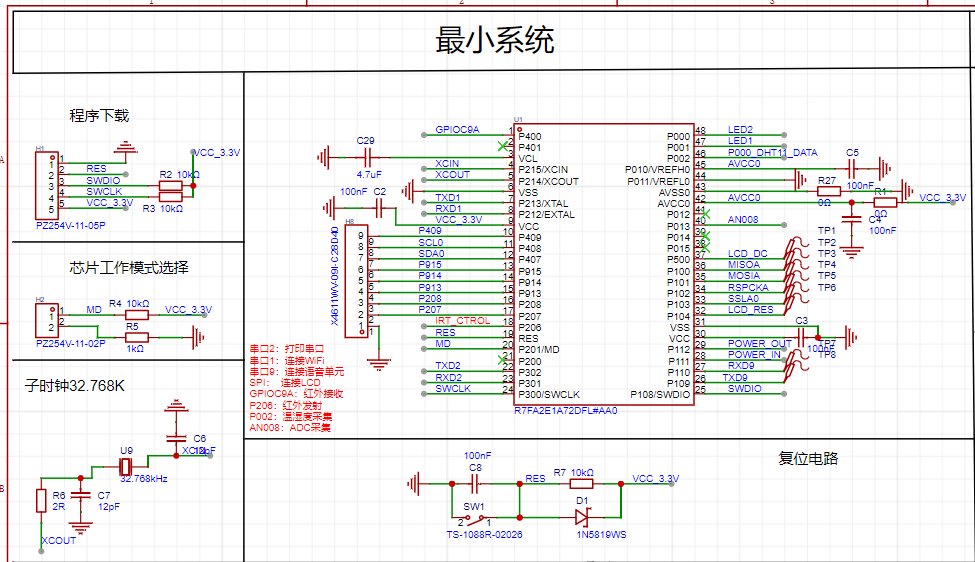Click the MISOA net label
The width and height of the screenshot is (975, 562).
tap(744, 265)
